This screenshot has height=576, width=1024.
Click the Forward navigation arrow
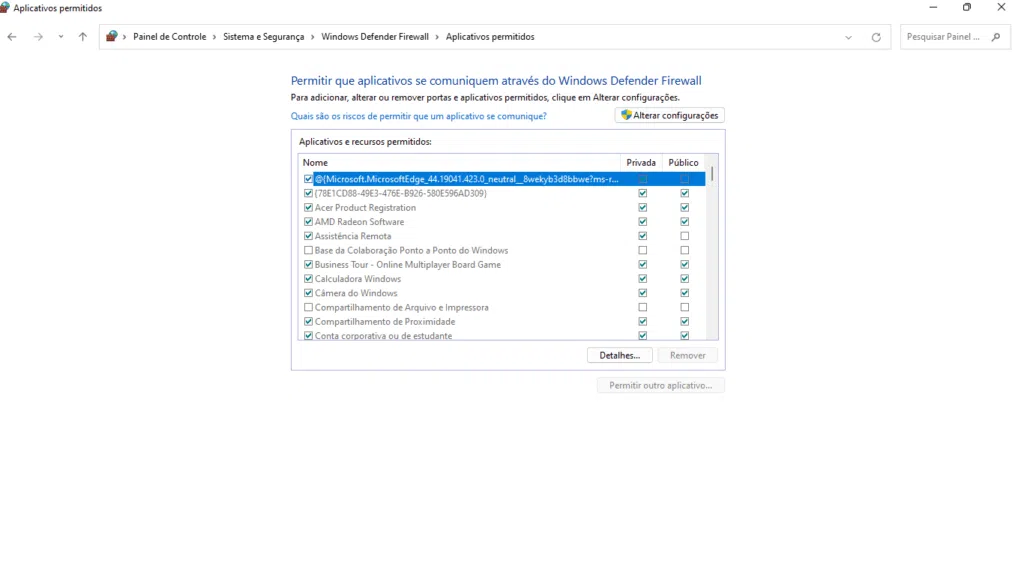point(38,37)
